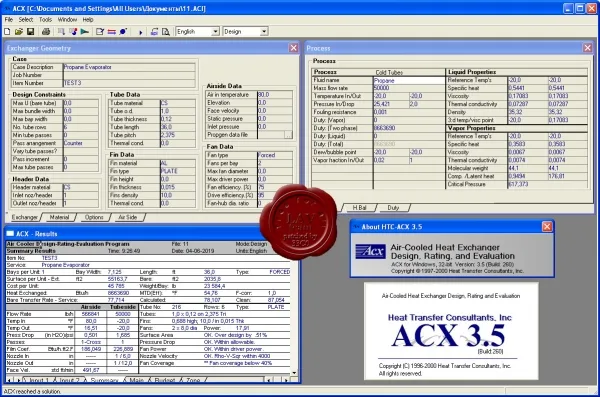Click the blue printer setup toolbar icon
Image resolution: width=600 pixels, height=397 pixels.
tap(154, 32)
